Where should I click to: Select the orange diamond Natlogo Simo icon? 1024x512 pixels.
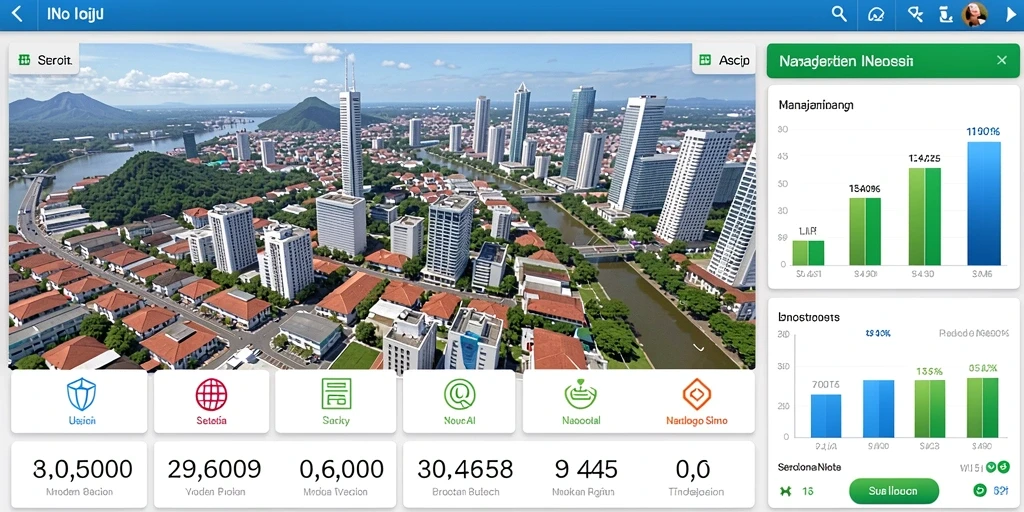696,394
